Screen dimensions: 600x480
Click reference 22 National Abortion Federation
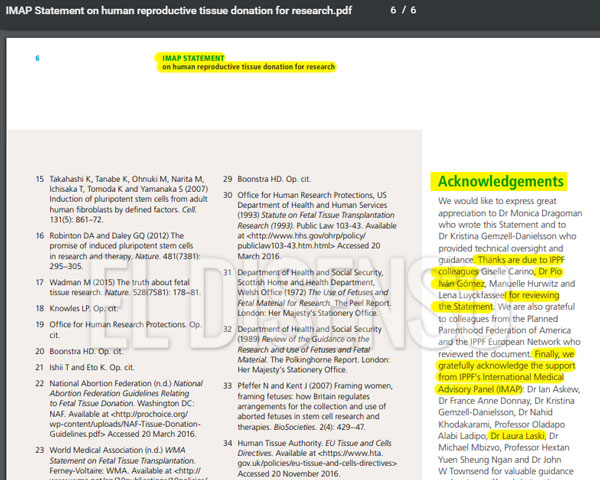click(119, 408)
